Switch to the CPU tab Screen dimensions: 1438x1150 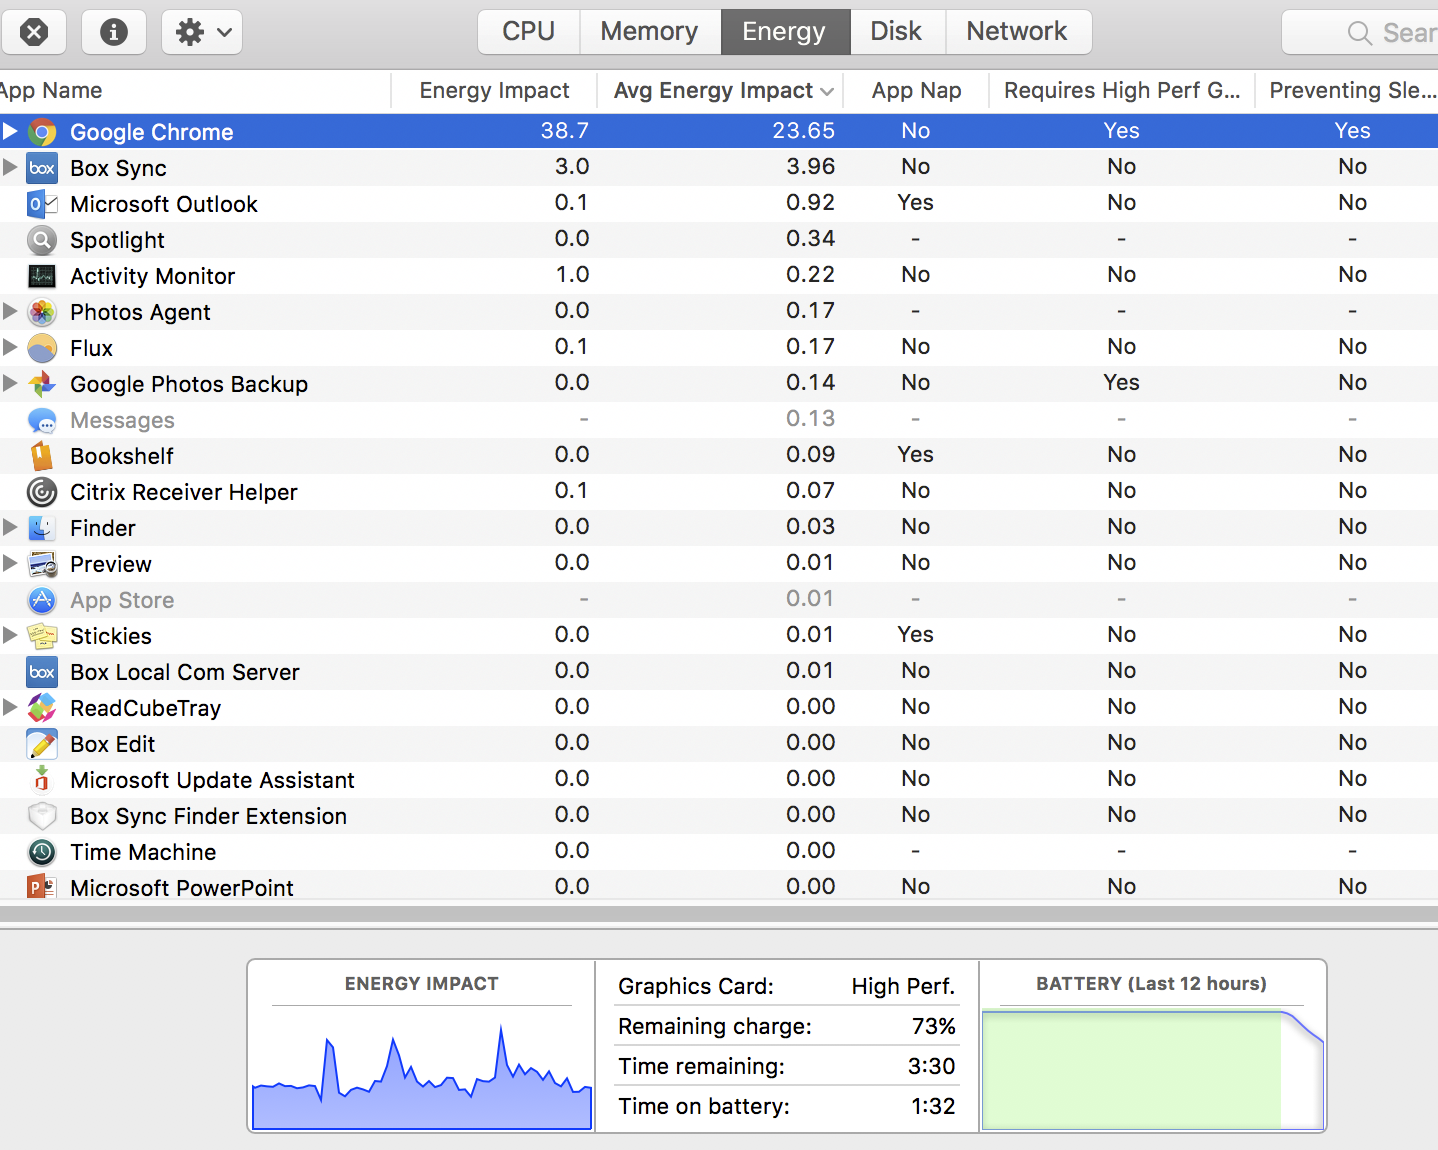528,32
